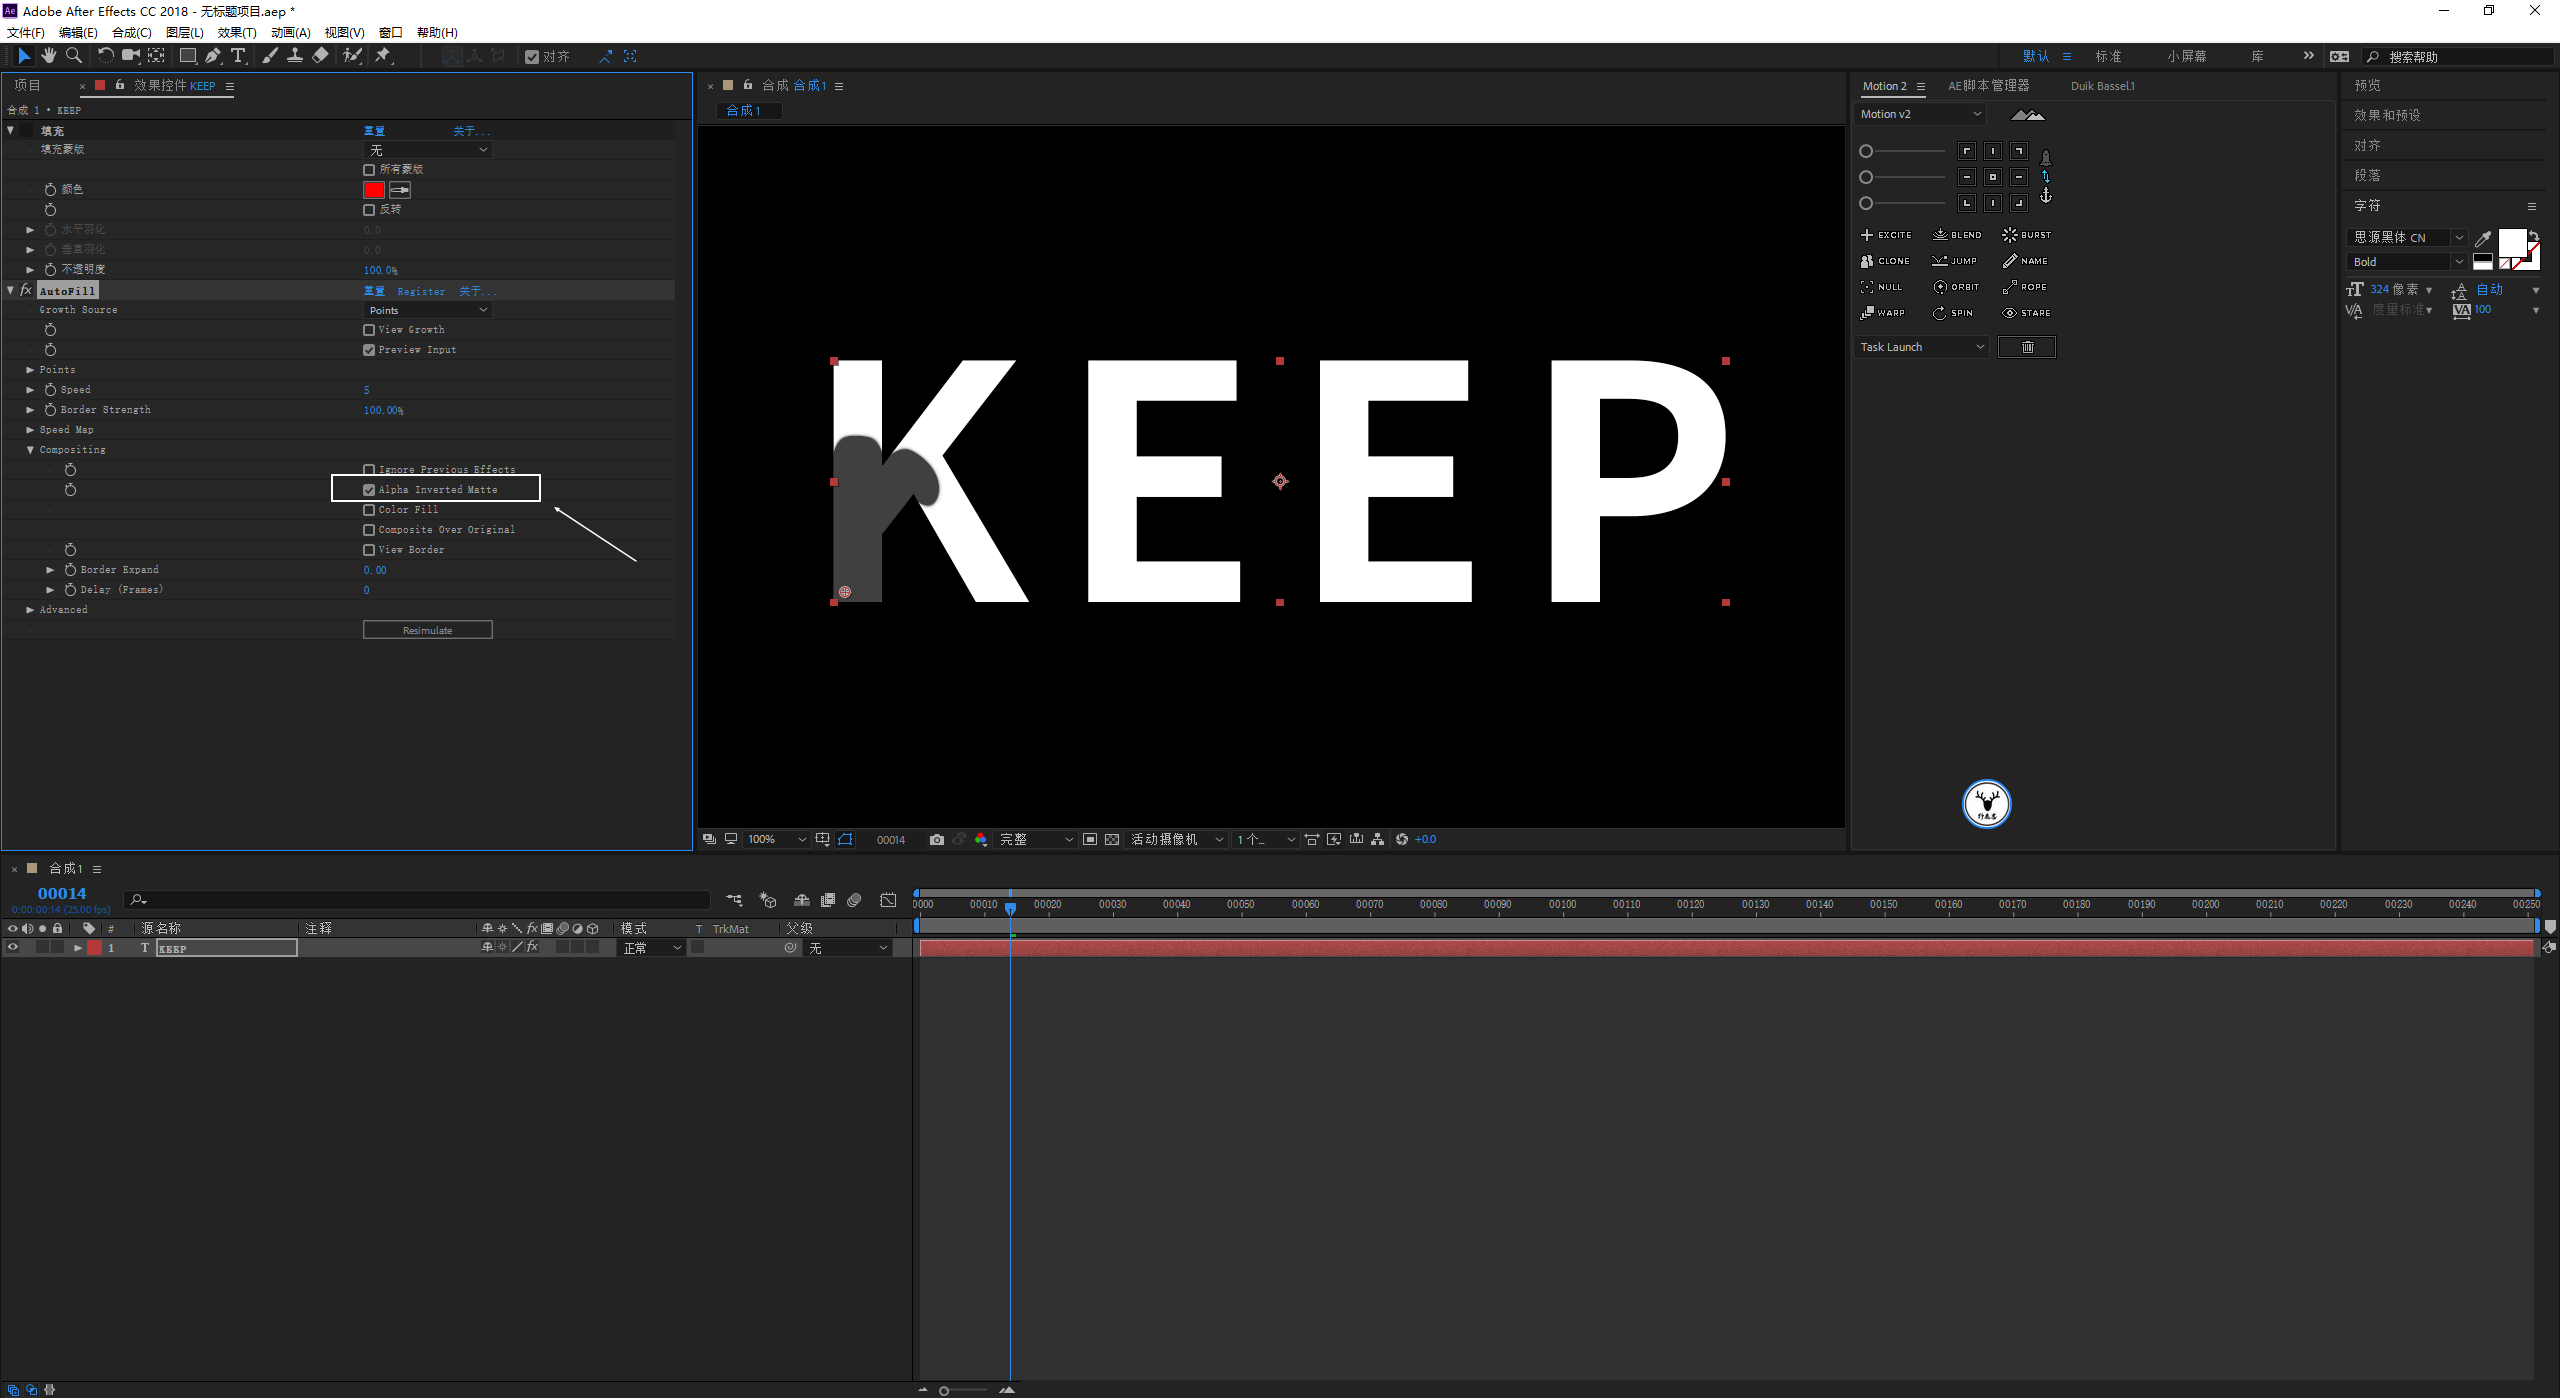
Task: Select the Zoom tool in toolbar
Action: 73,56
